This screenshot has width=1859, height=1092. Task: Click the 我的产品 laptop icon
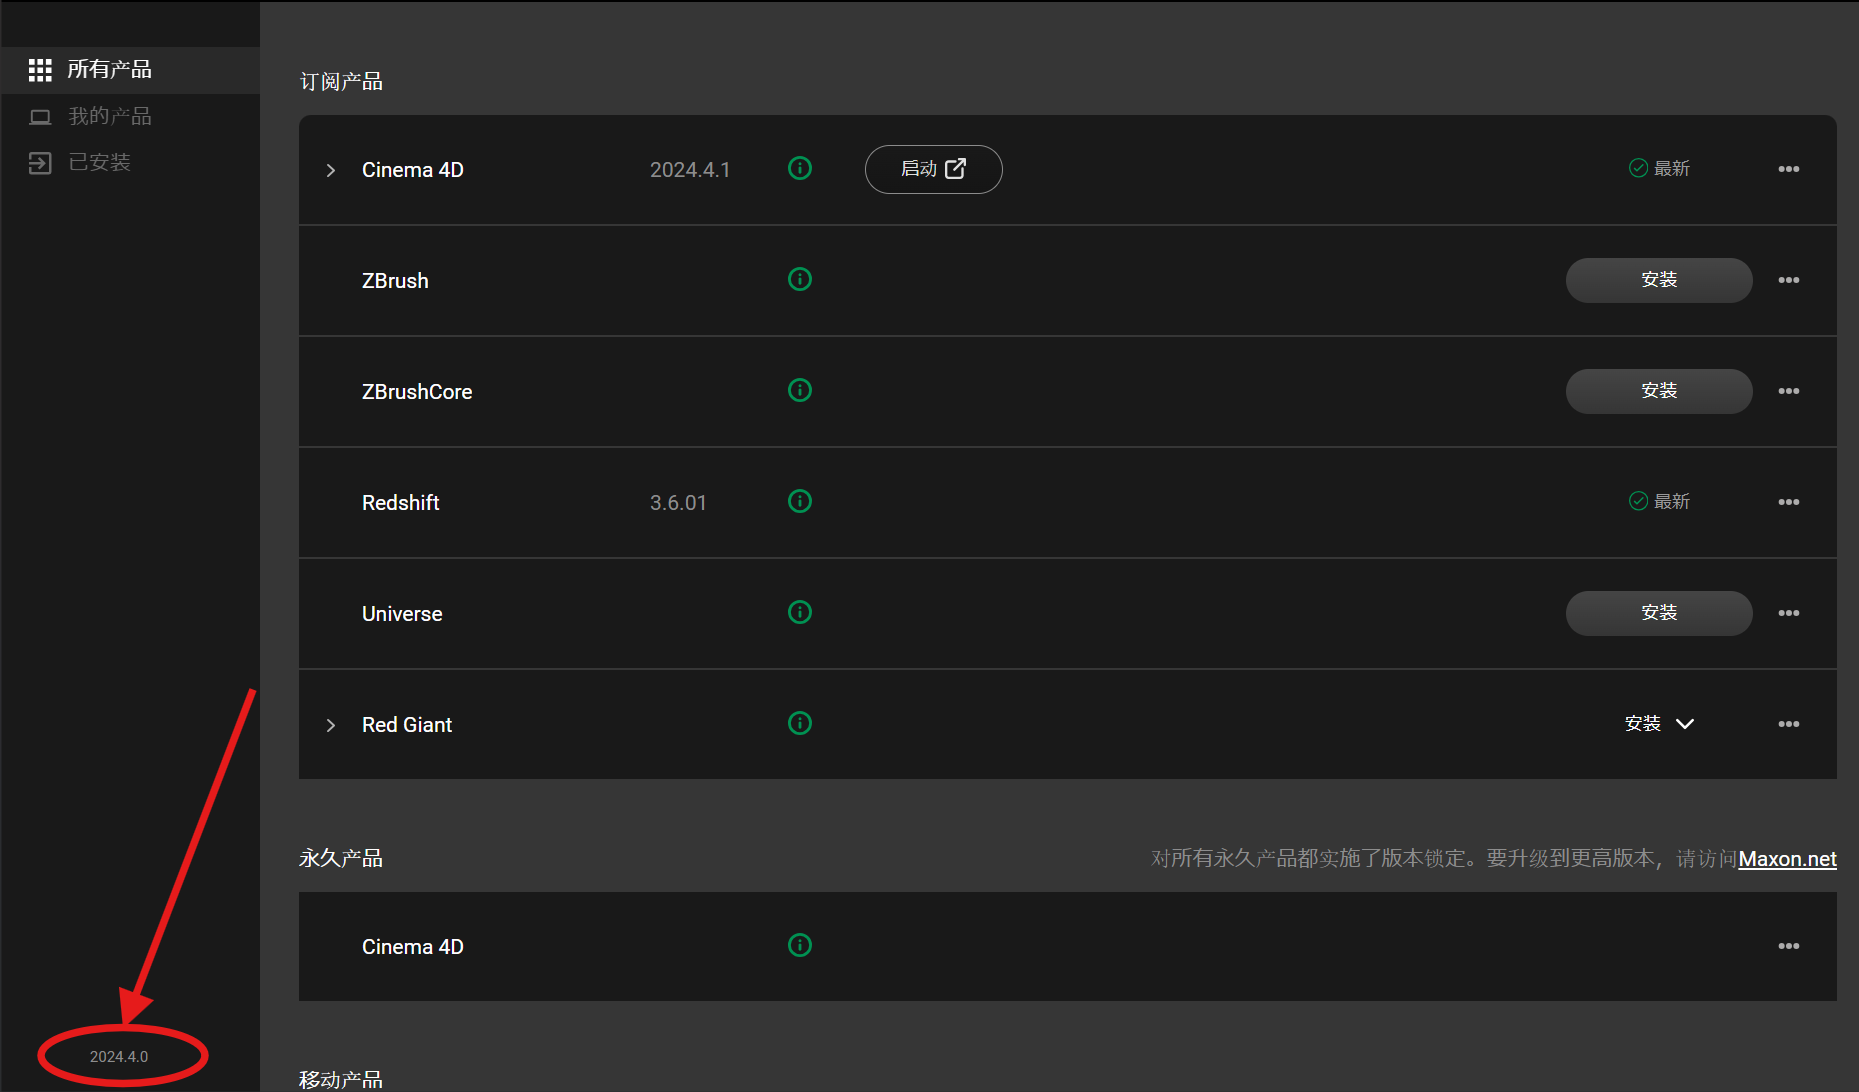[40, 117]
